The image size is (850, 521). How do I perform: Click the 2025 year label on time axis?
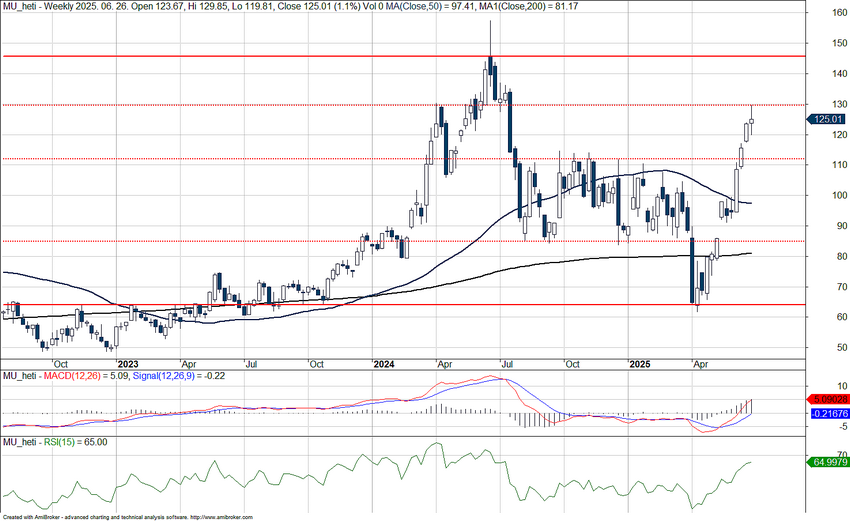coord(640,364)
